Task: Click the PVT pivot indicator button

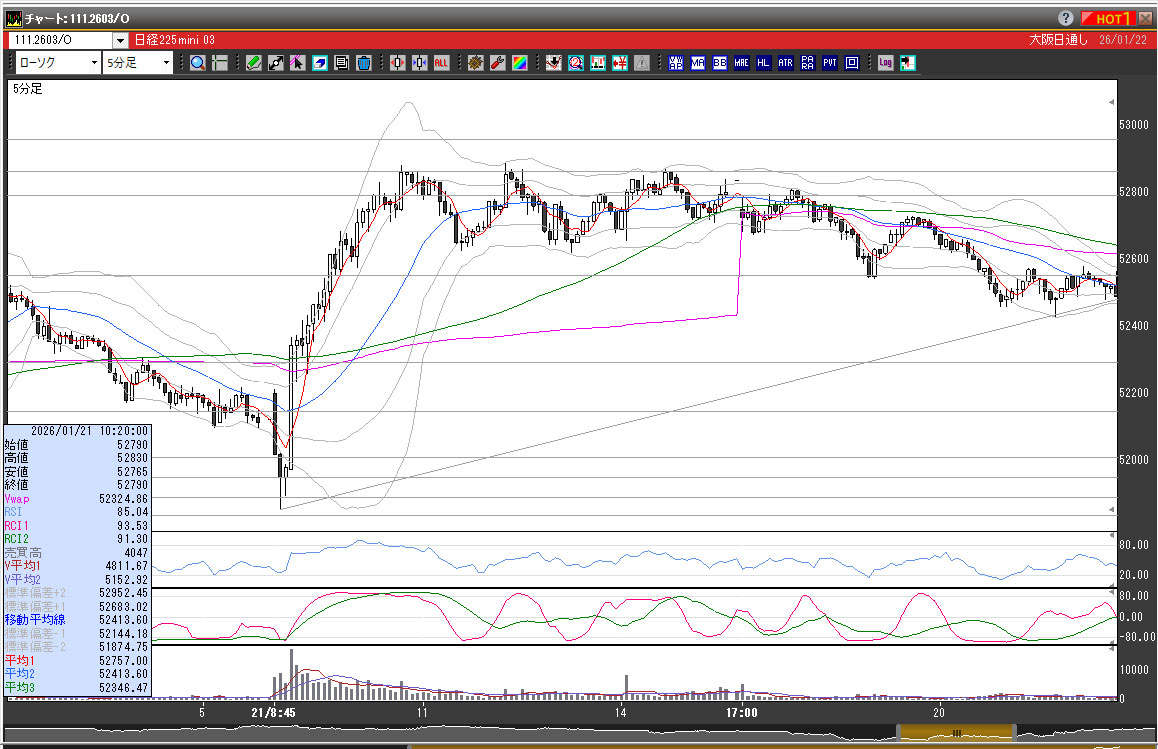Action: (830, 63)
